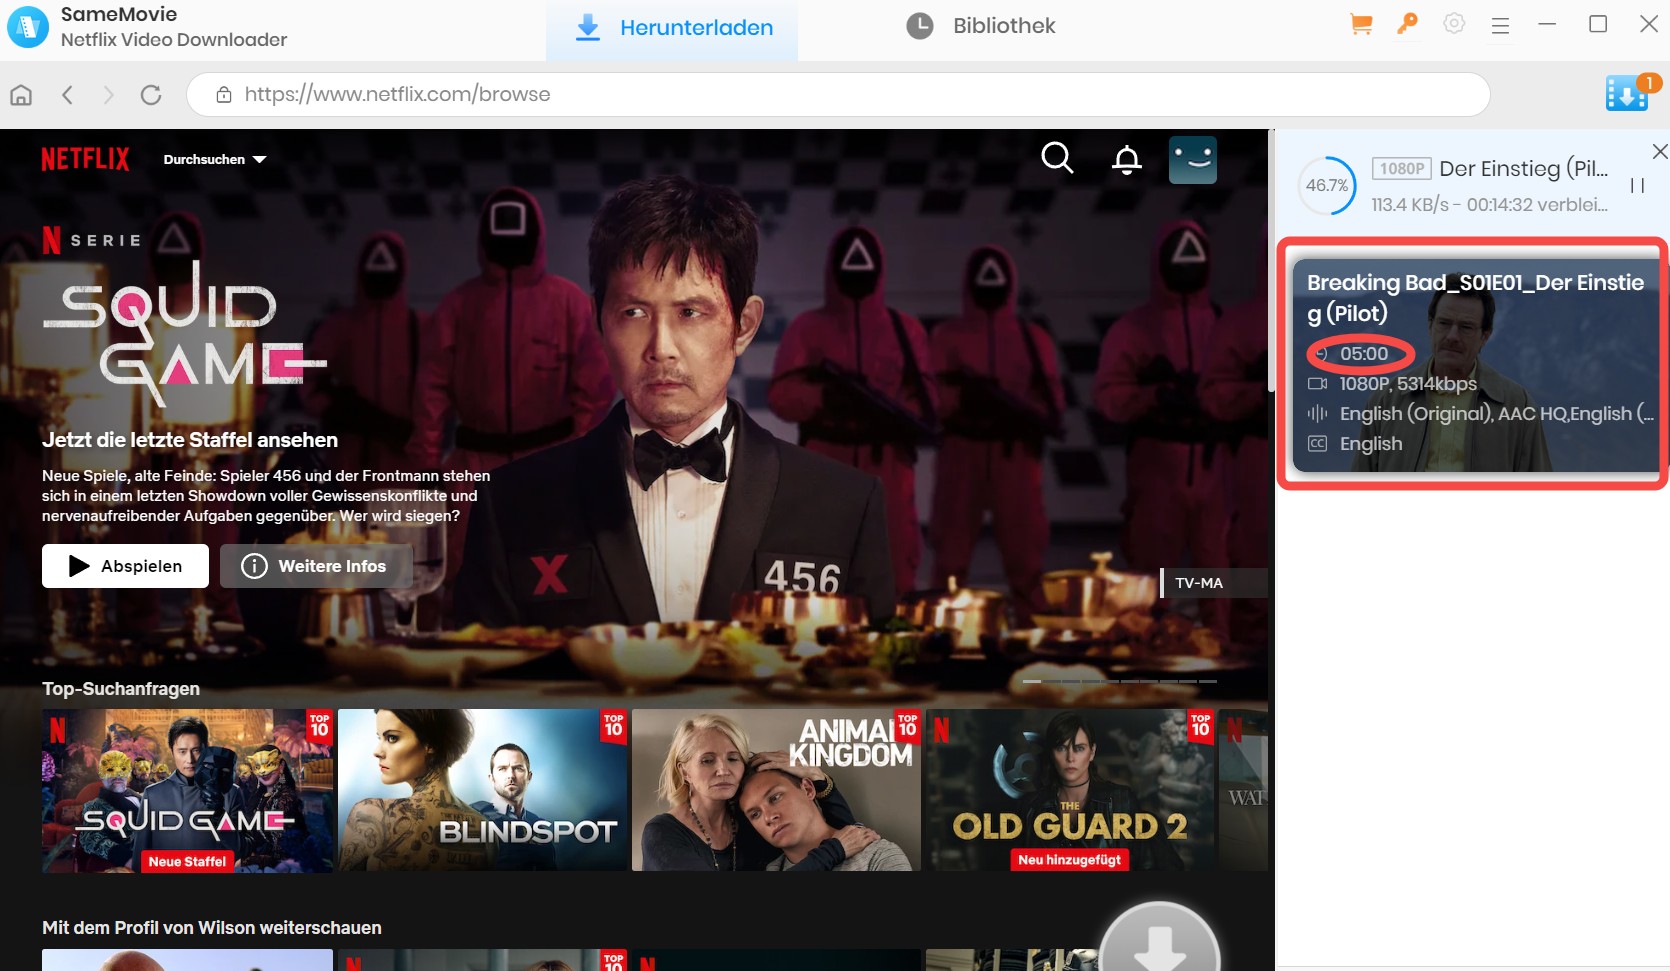This screenshot has height=971, width=1670.
Task: Open the Netflix profile avatar
Action: (1193, 160)
